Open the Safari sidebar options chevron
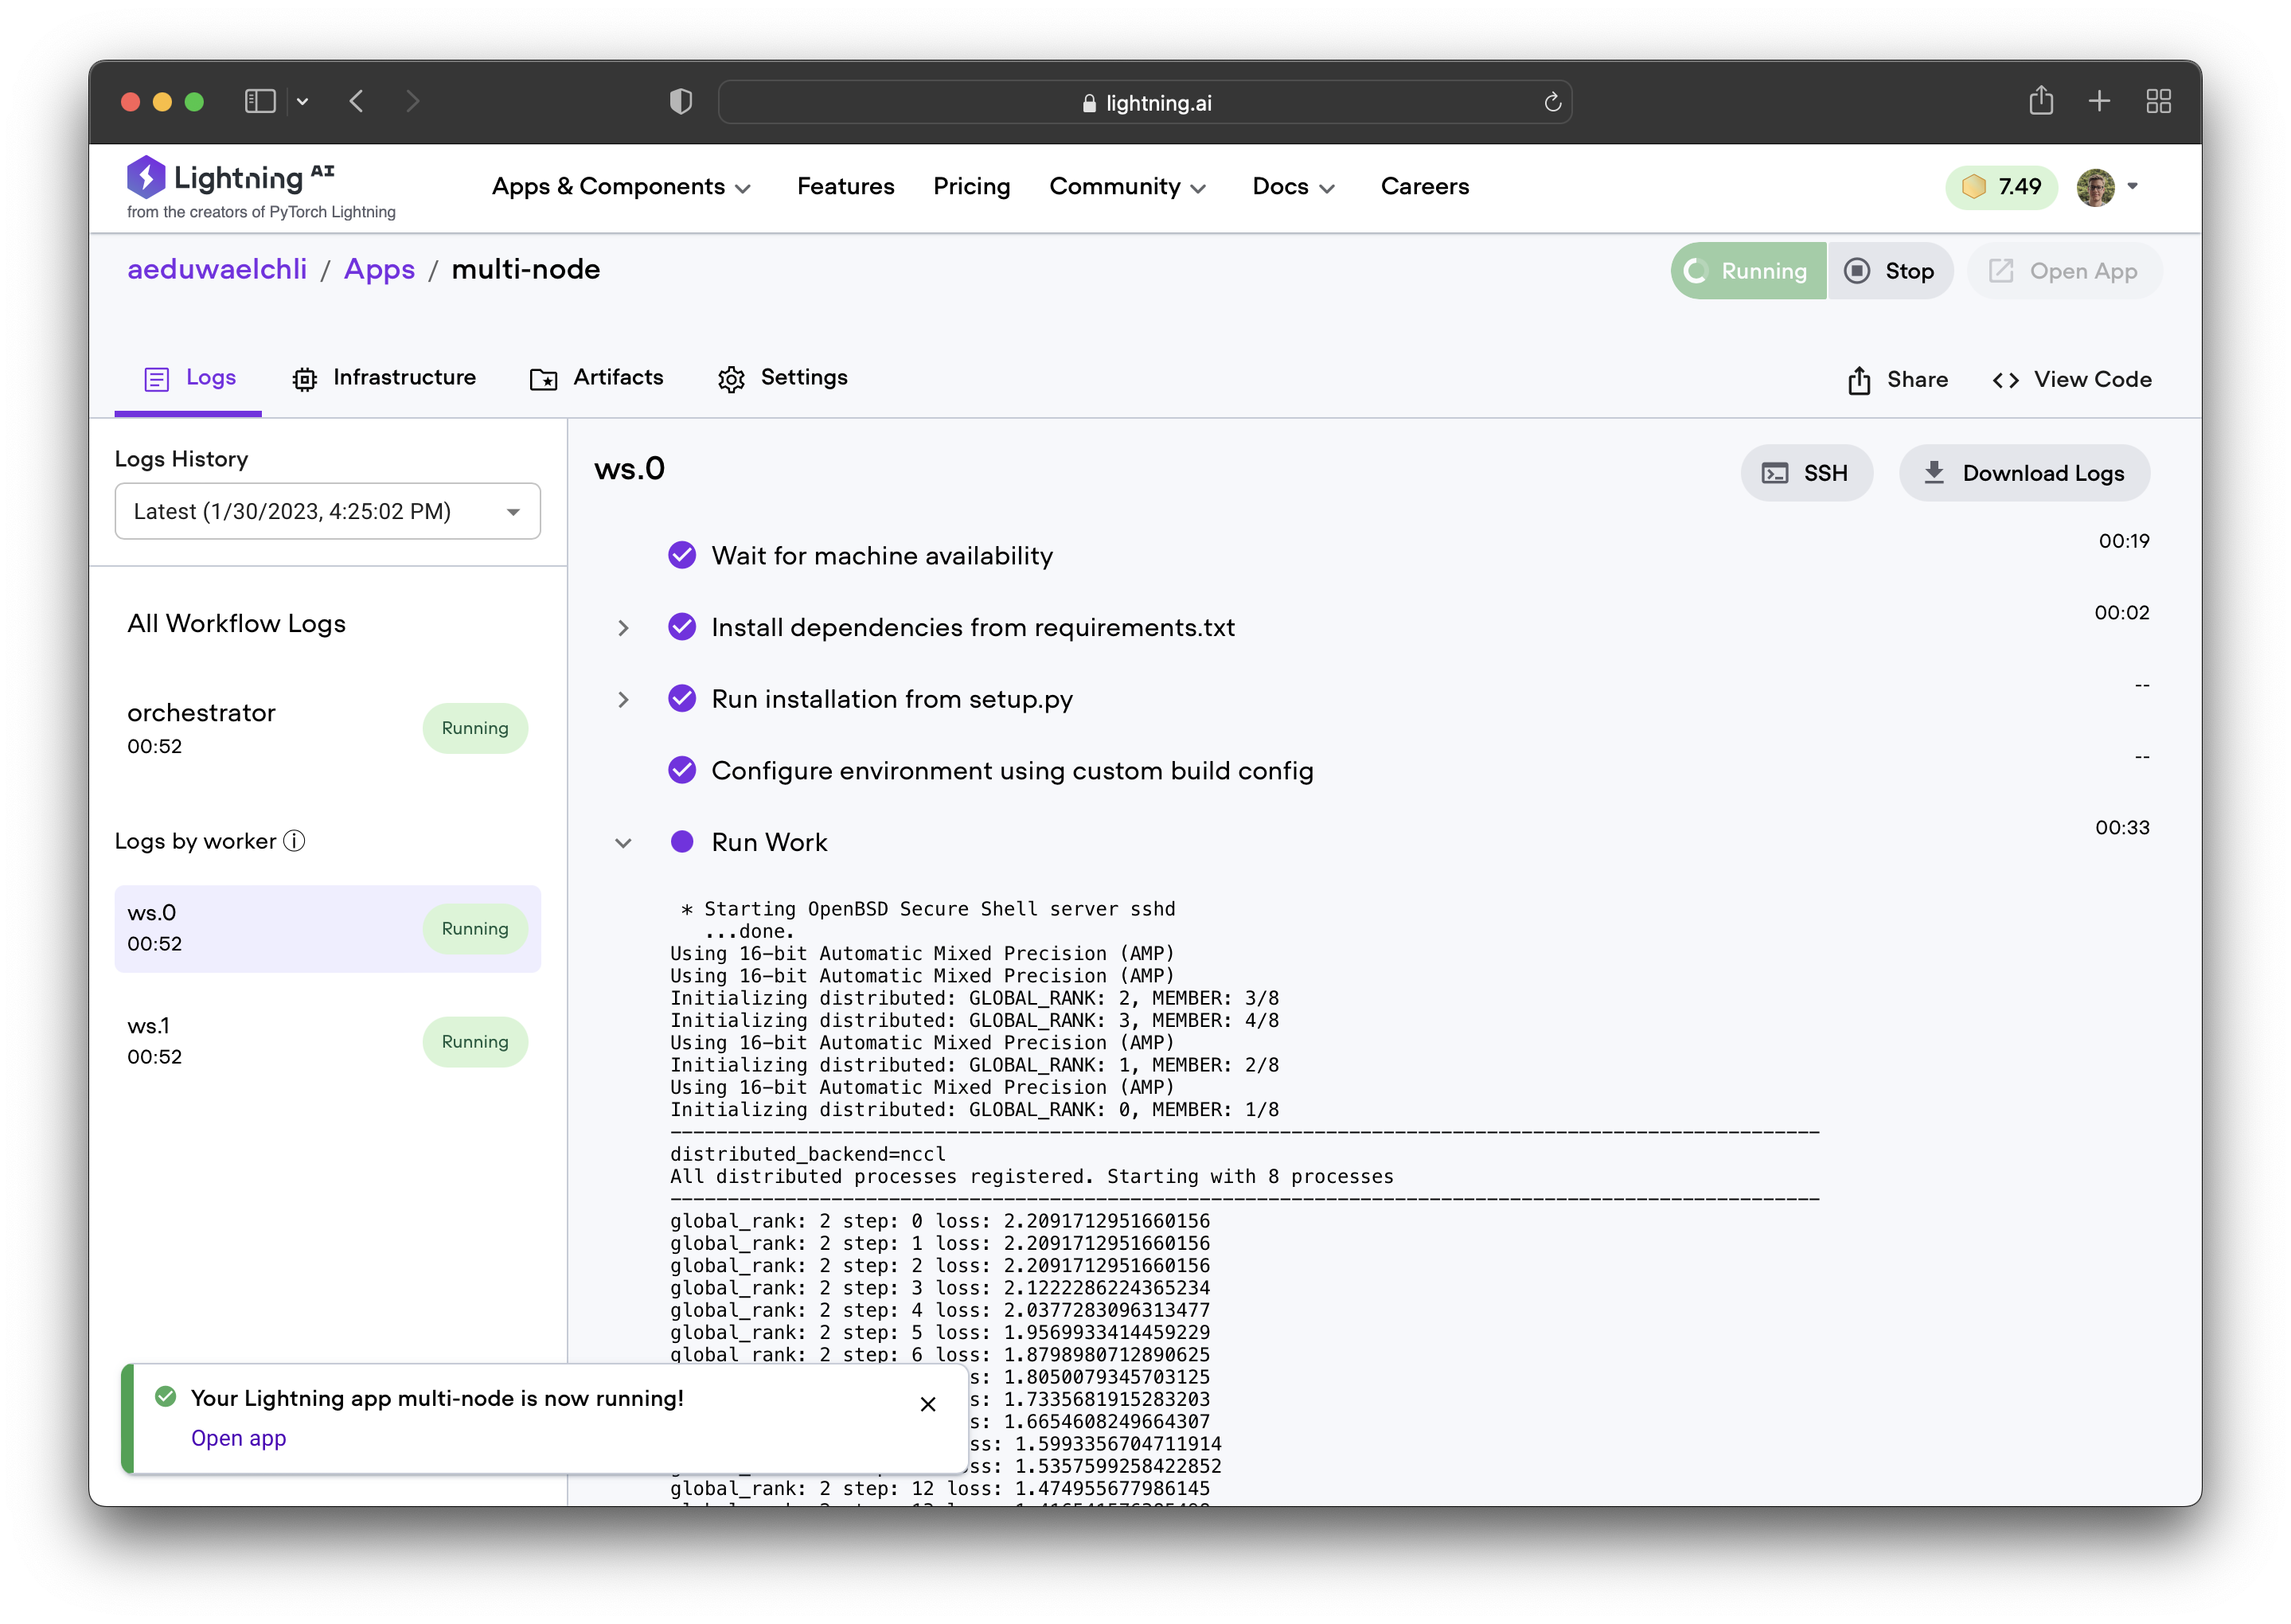 302,101
